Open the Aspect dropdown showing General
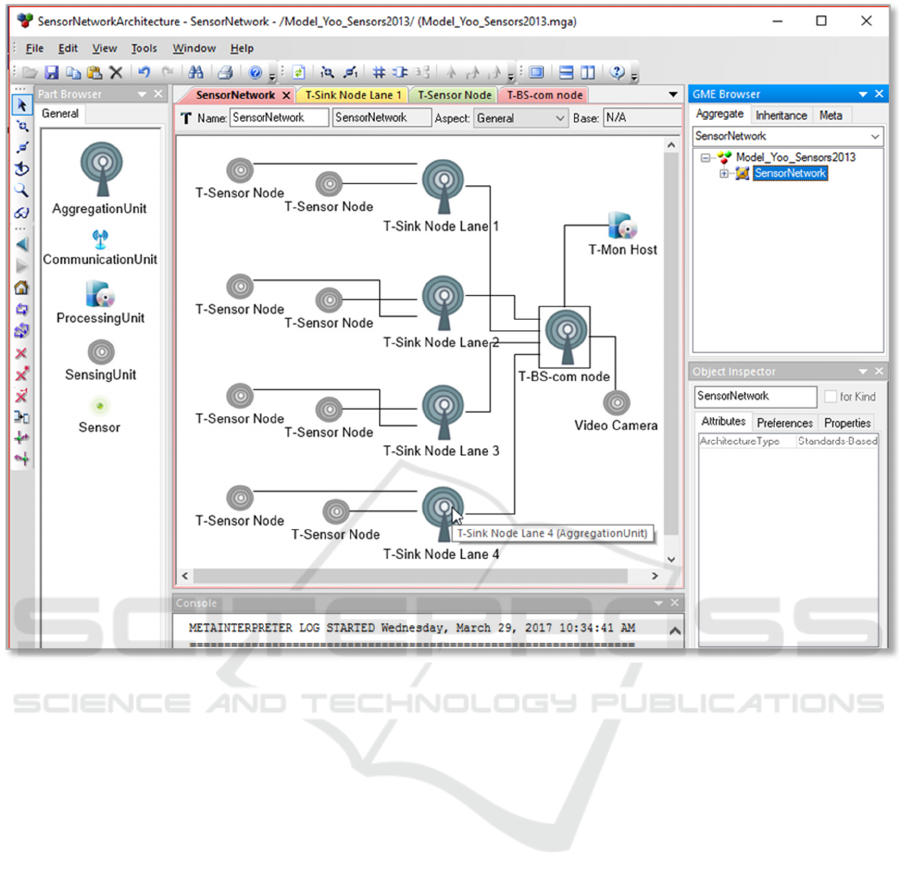The width and height of the screenshot is (901, 887). point(520,118)
